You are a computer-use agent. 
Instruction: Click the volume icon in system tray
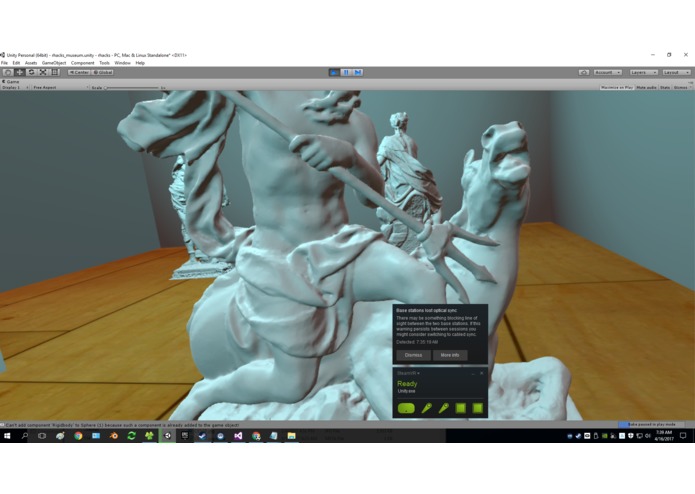[x=648, y=436]
